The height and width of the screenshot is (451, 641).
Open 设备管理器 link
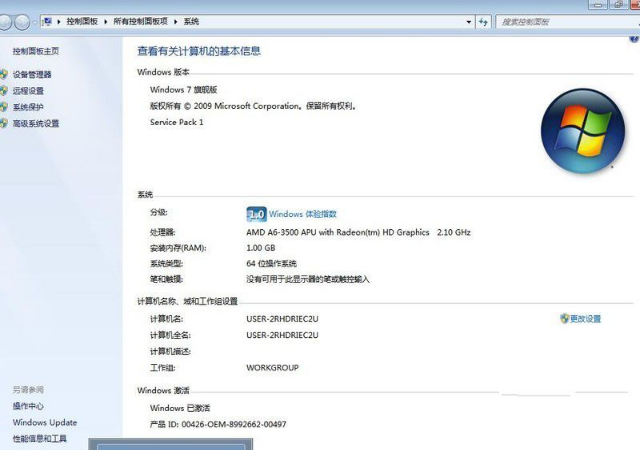click(x=32, y=74)
